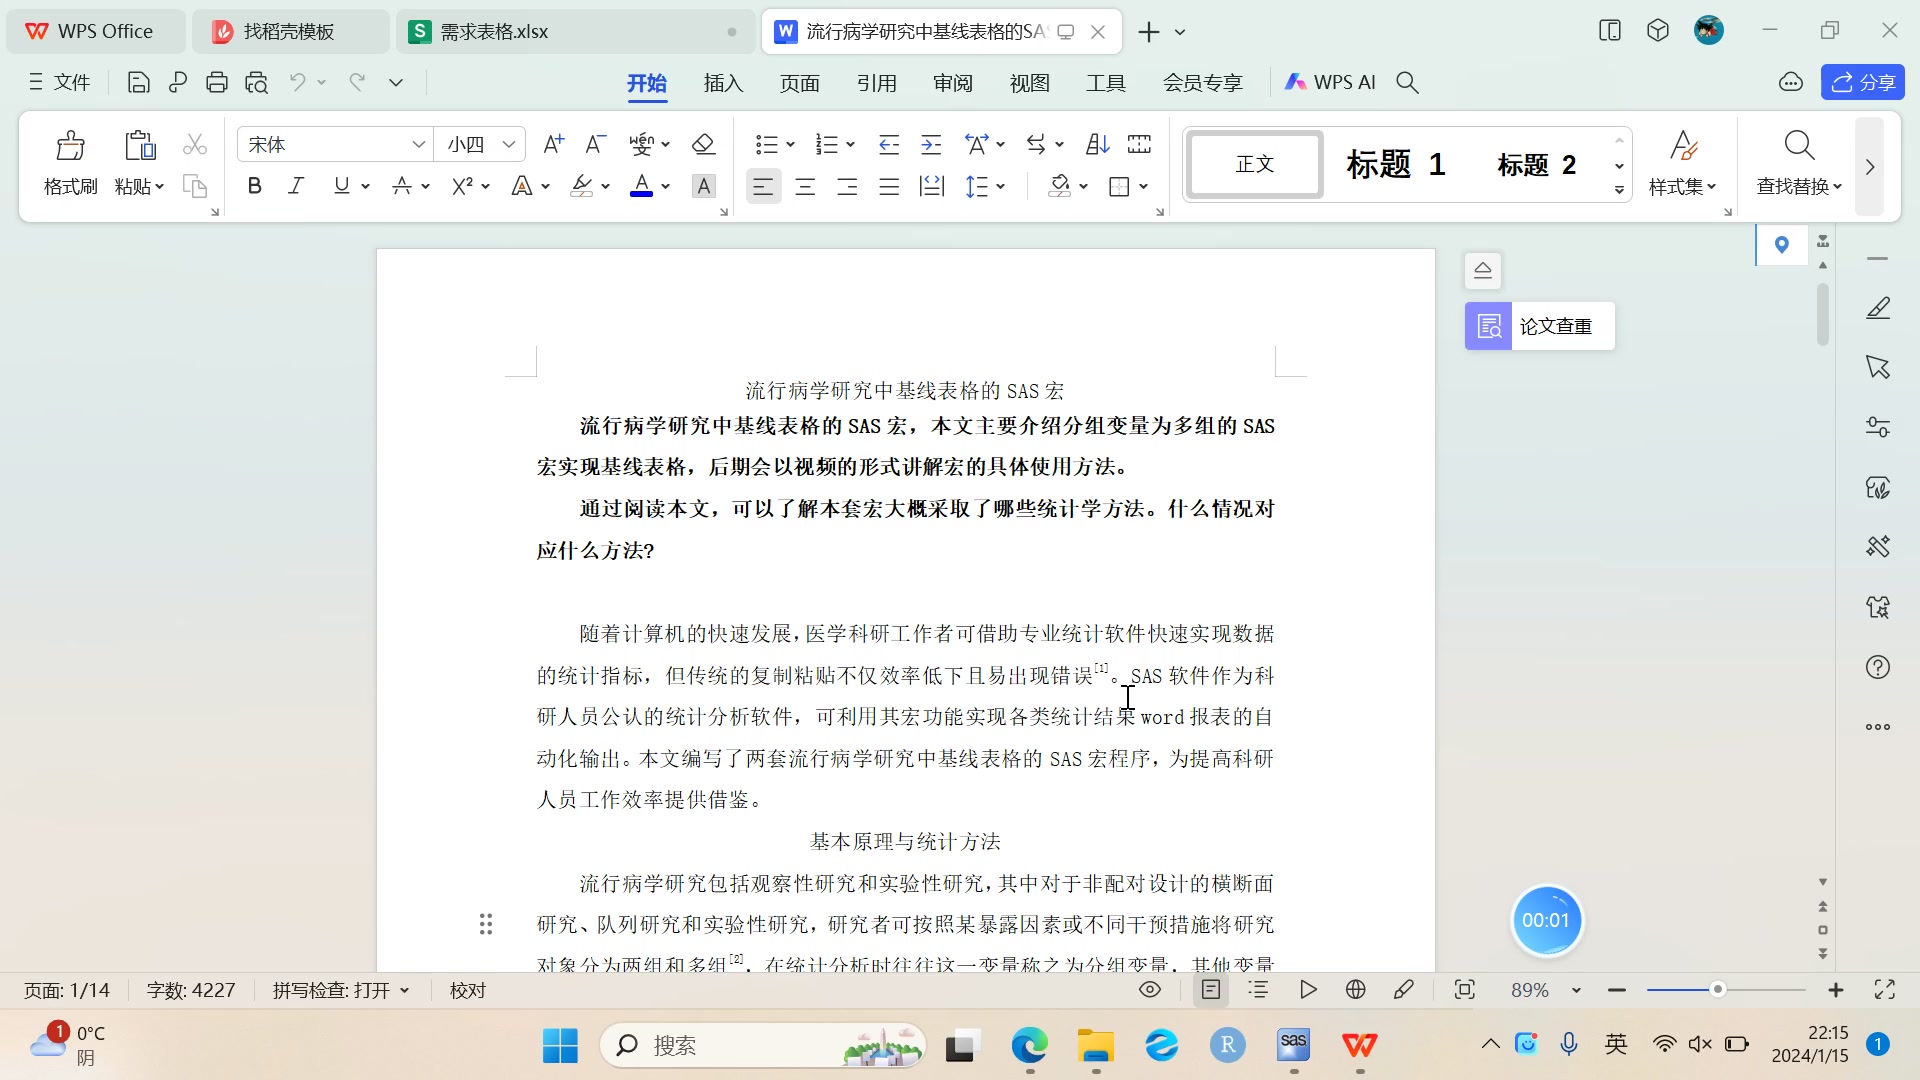Viewport: 1920px width, 1080px height.
Task: Click the sort icon in paragraph group
Action: point(1097,145)
